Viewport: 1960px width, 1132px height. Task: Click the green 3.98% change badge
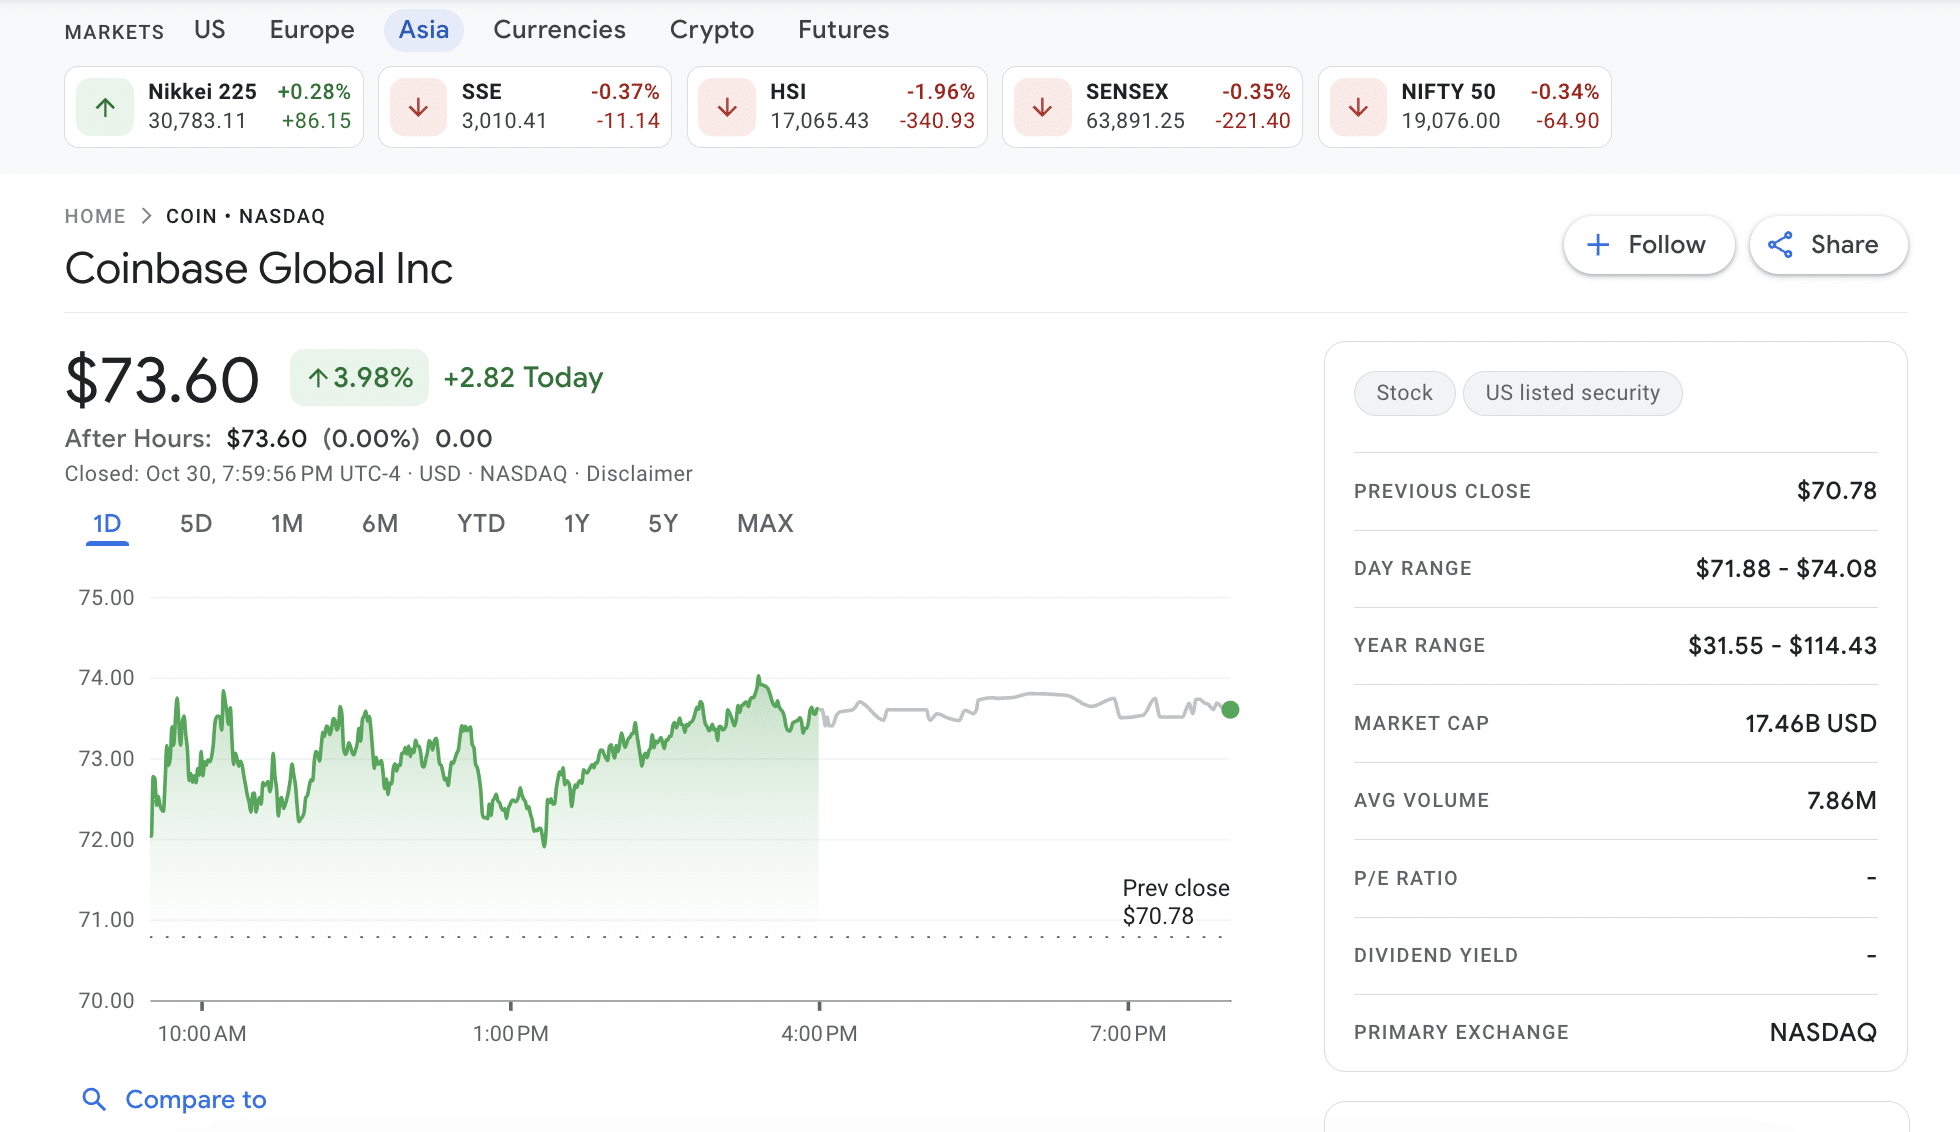(x=359, y=378)
